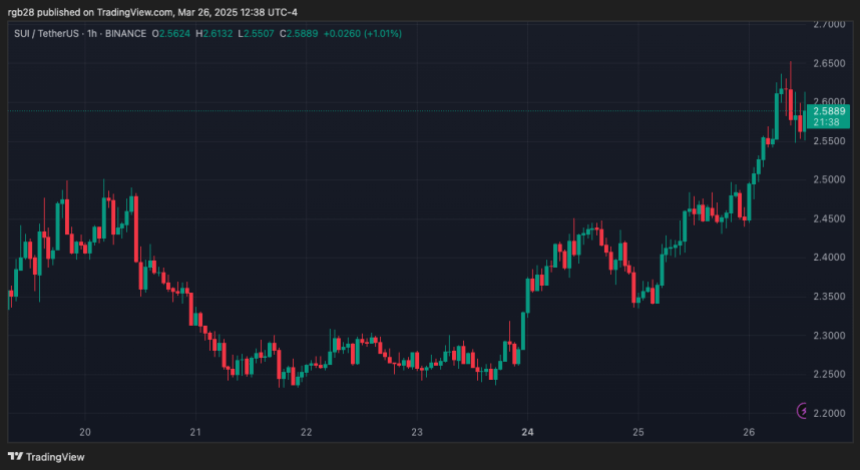
Task: Click the 1h interval in chart legend
Action: pos(95,33)
